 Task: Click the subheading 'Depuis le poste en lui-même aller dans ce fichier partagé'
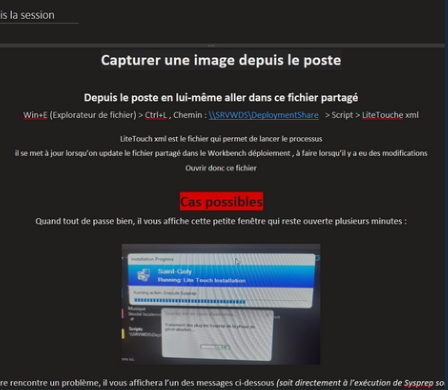pyautogui.click(x=221, y=98)
